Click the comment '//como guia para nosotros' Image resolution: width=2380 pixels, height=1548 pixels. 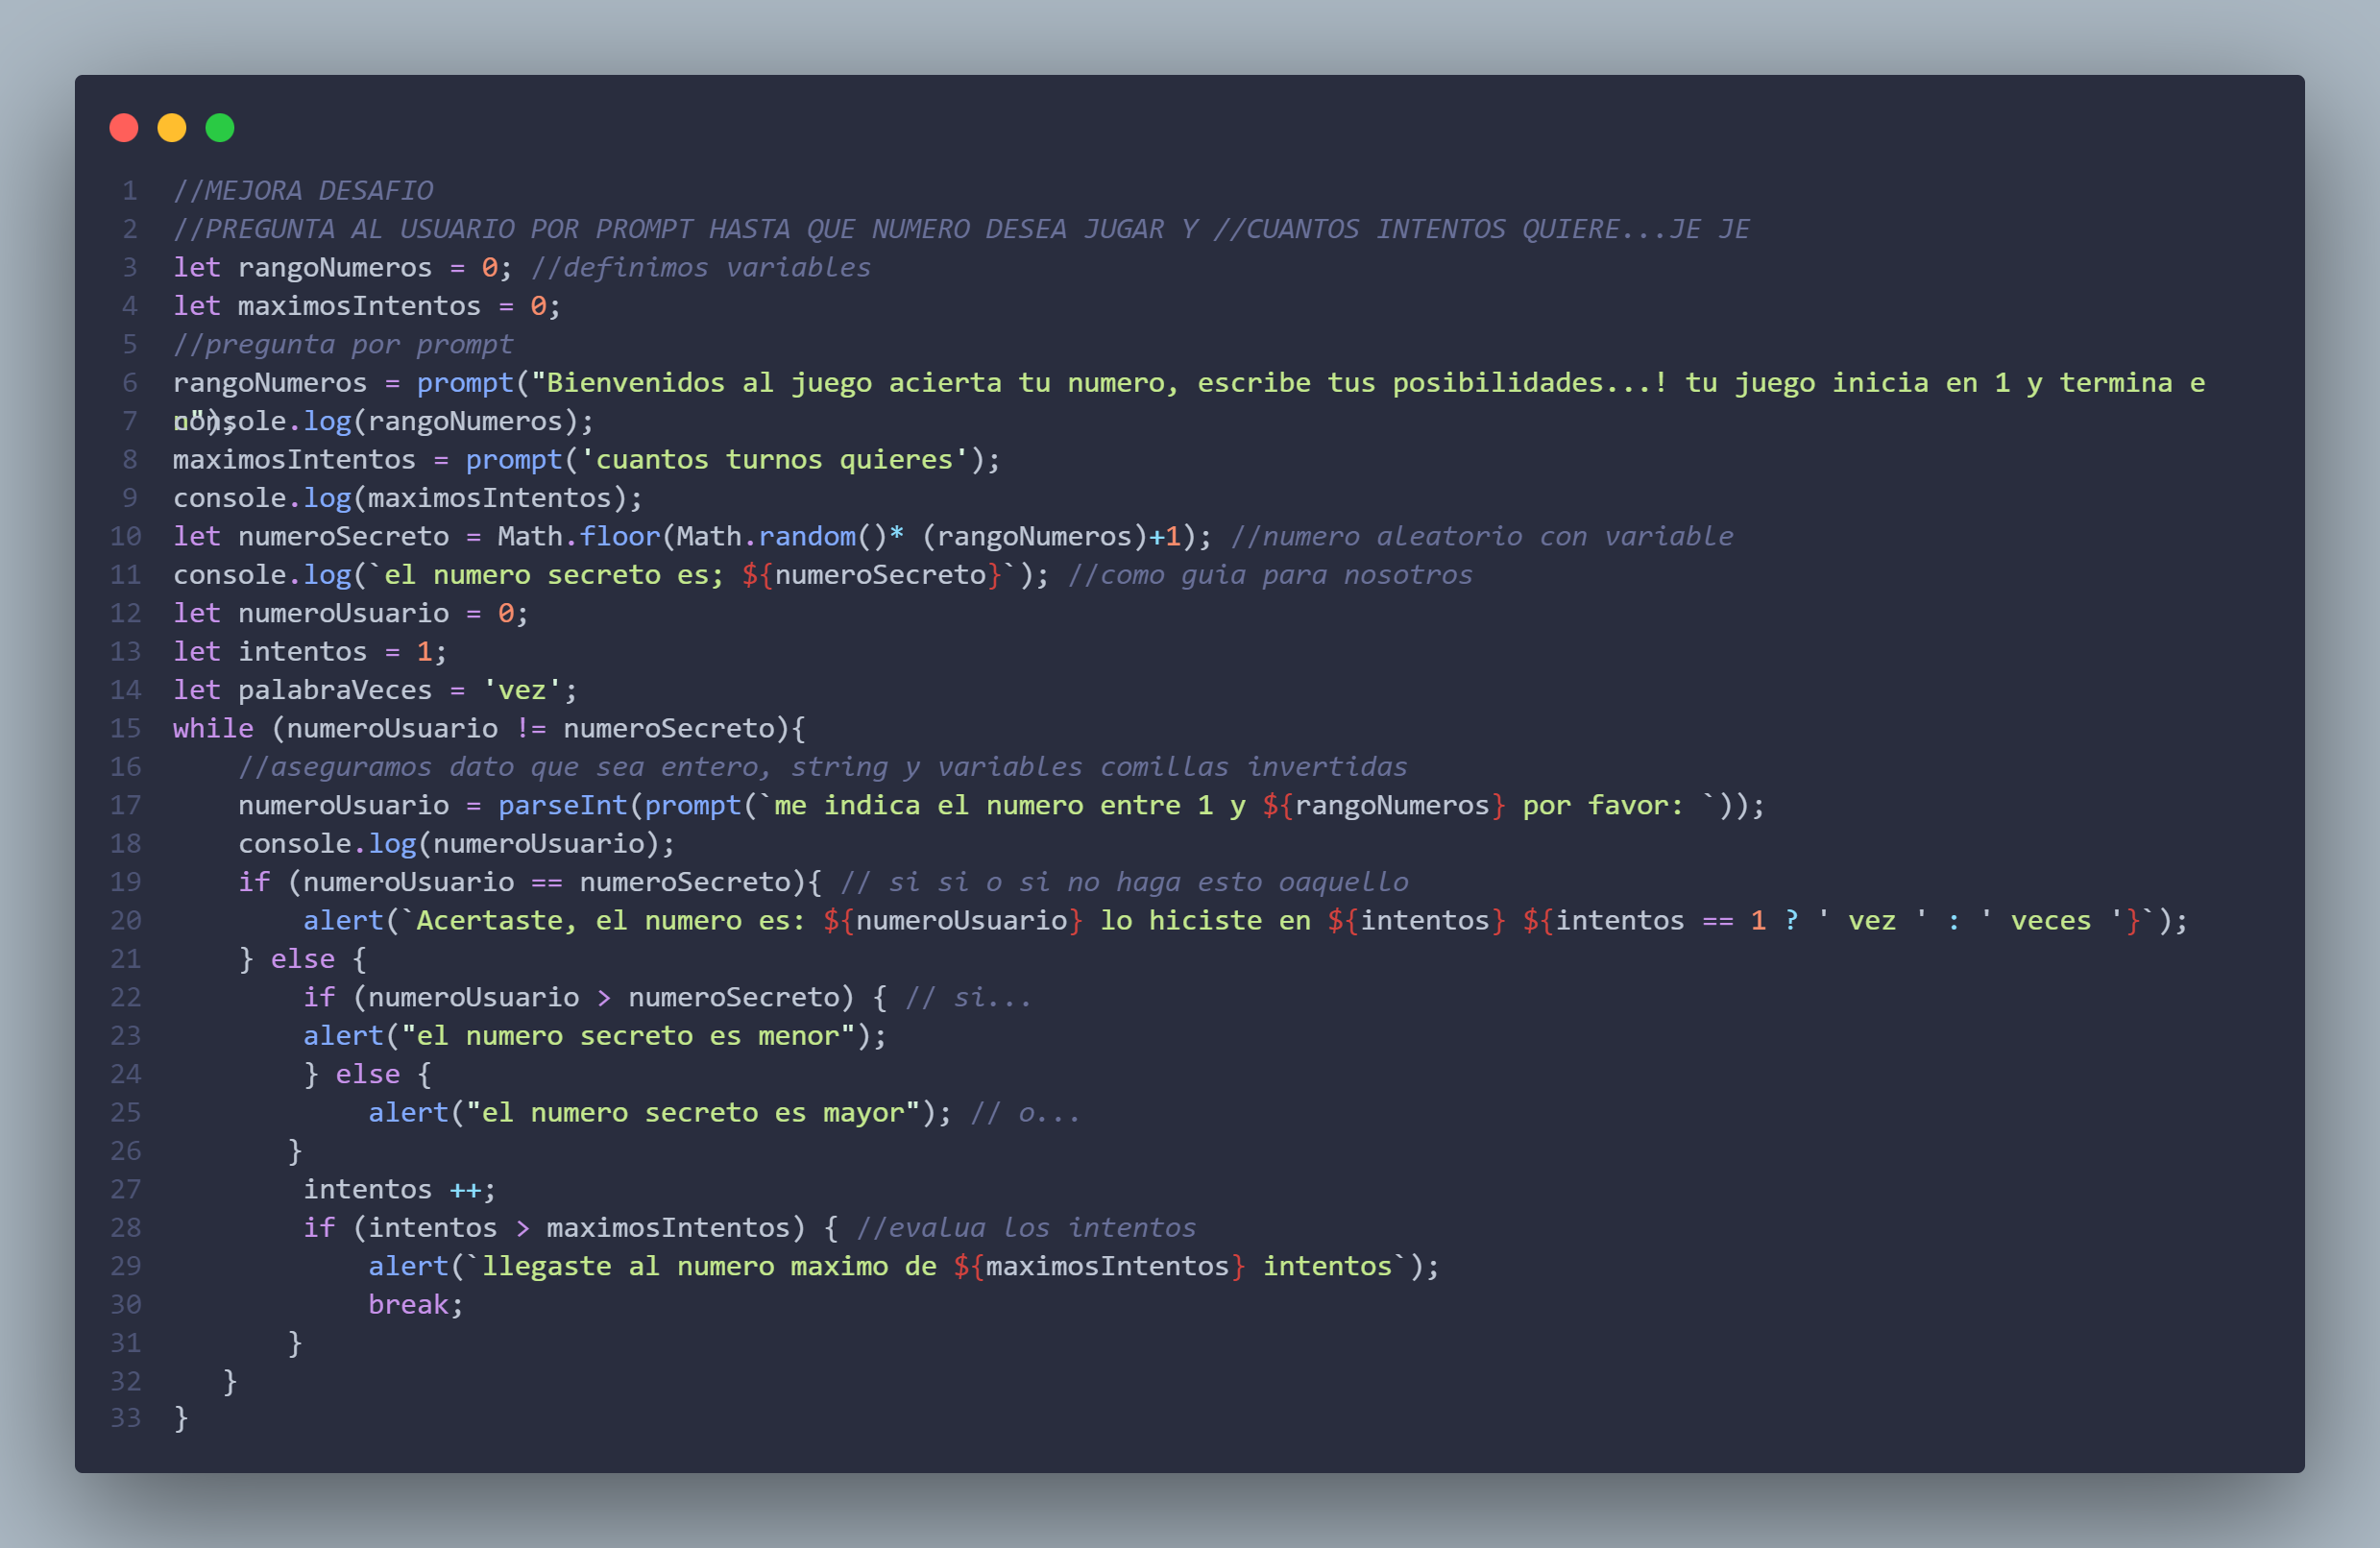1270,575
